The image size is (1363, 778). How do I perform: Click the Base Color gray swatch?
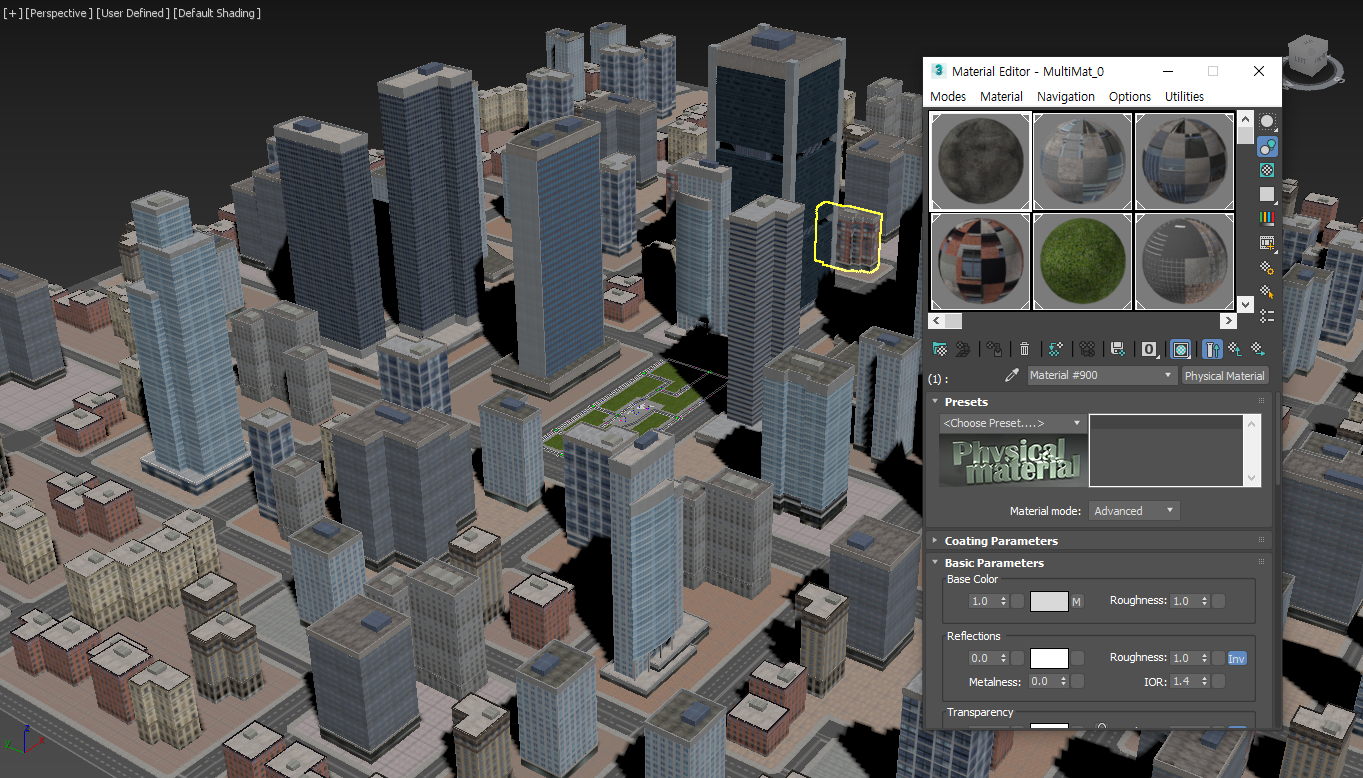1049,602
